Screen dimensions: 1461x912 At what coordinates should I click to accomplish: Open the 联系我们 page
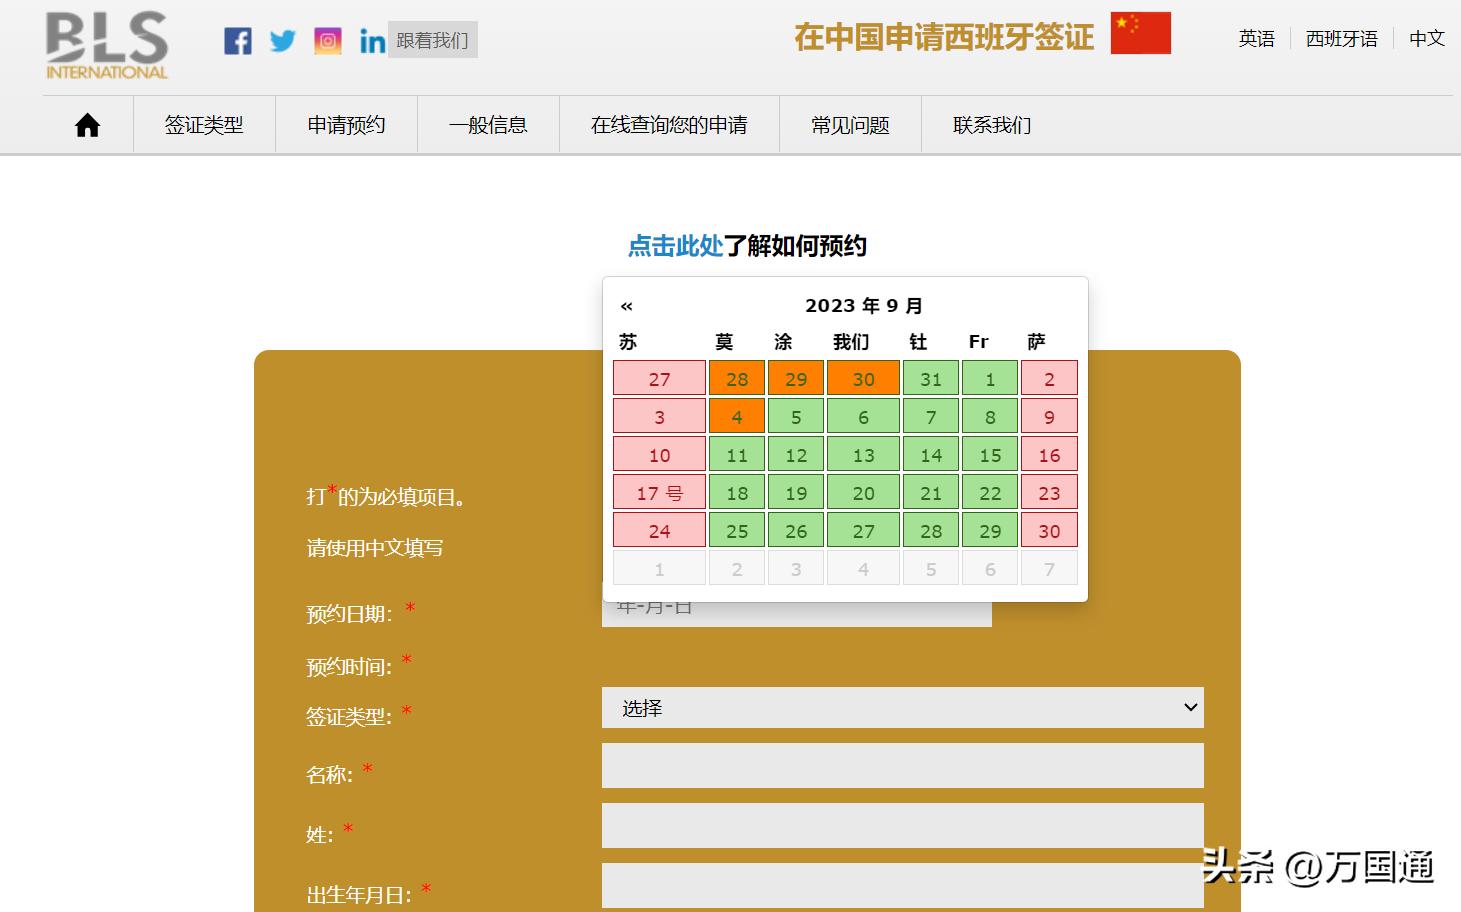pos(989,124)
